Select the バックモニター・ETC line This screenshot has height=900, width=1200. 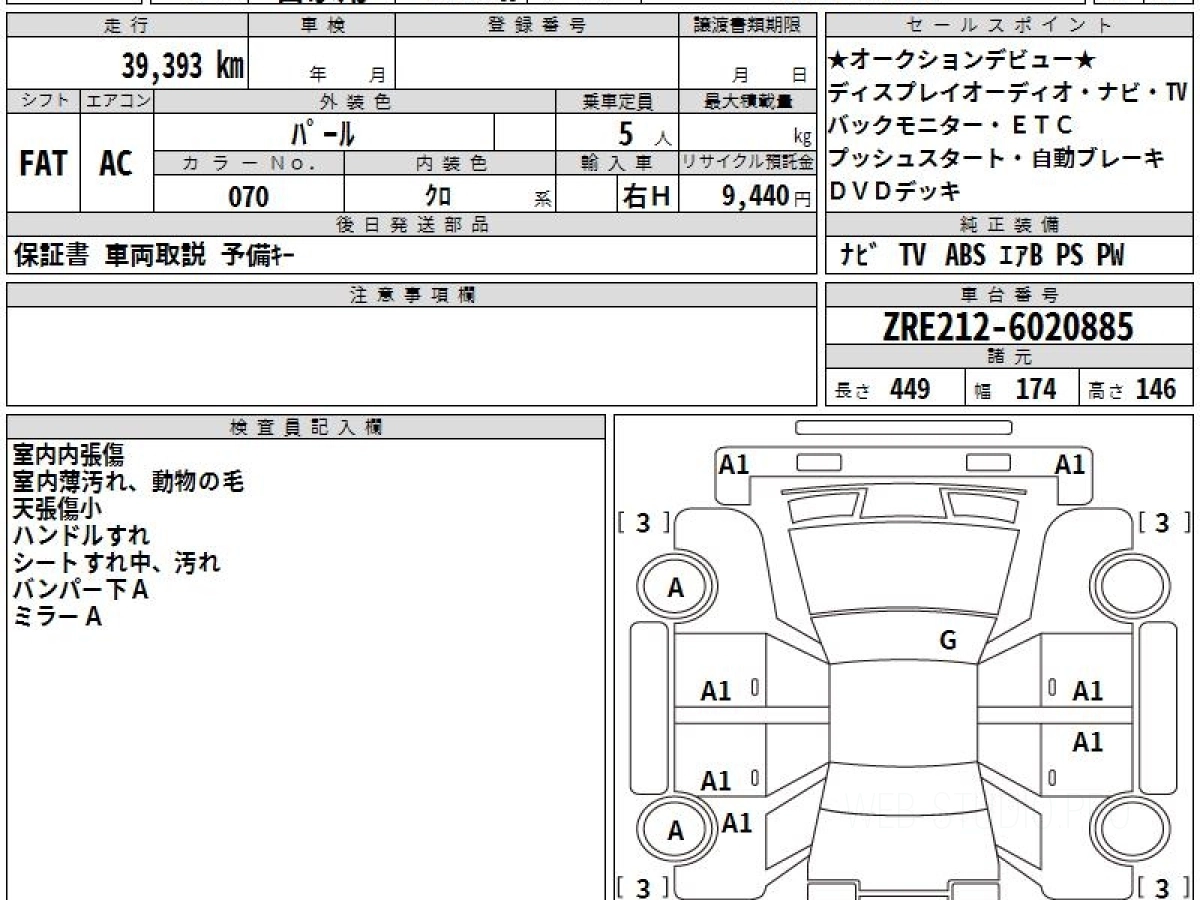[x=951, y=125]
